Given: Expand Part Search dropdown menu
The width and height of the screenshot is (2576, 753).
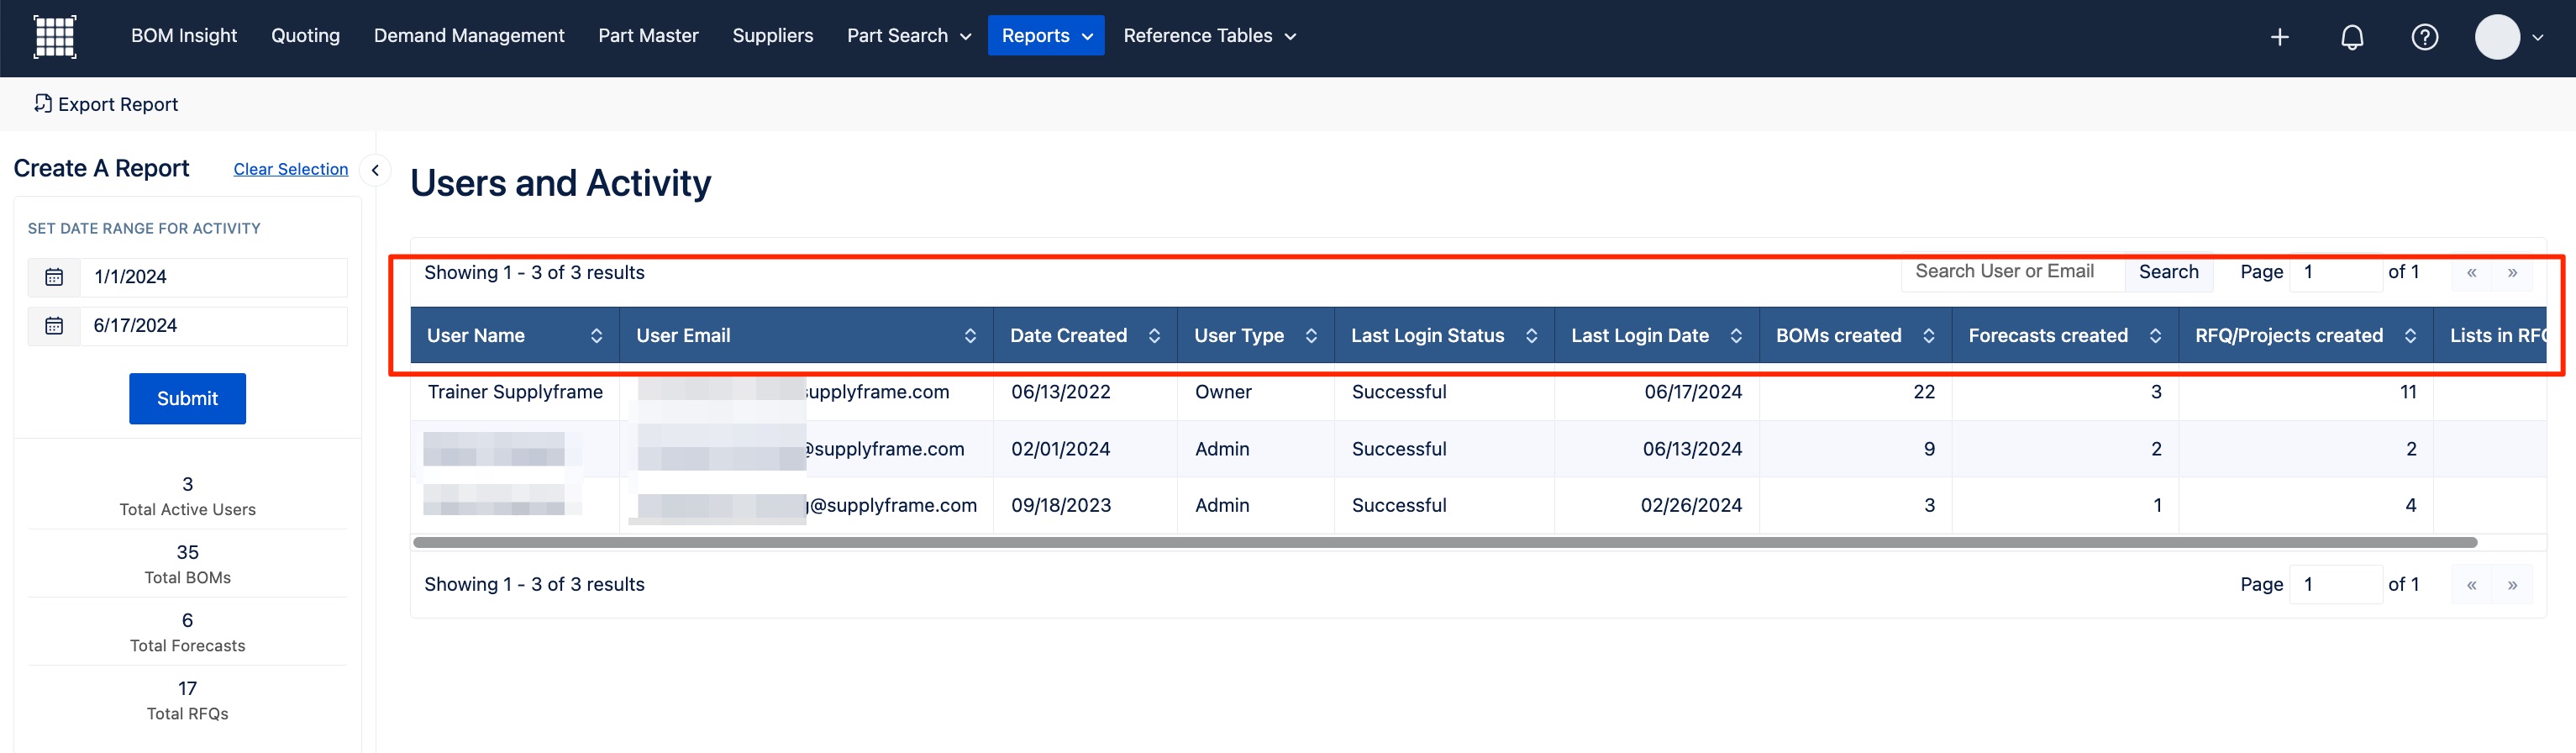Looking at the screenshot, I should (x=909, y=36).
